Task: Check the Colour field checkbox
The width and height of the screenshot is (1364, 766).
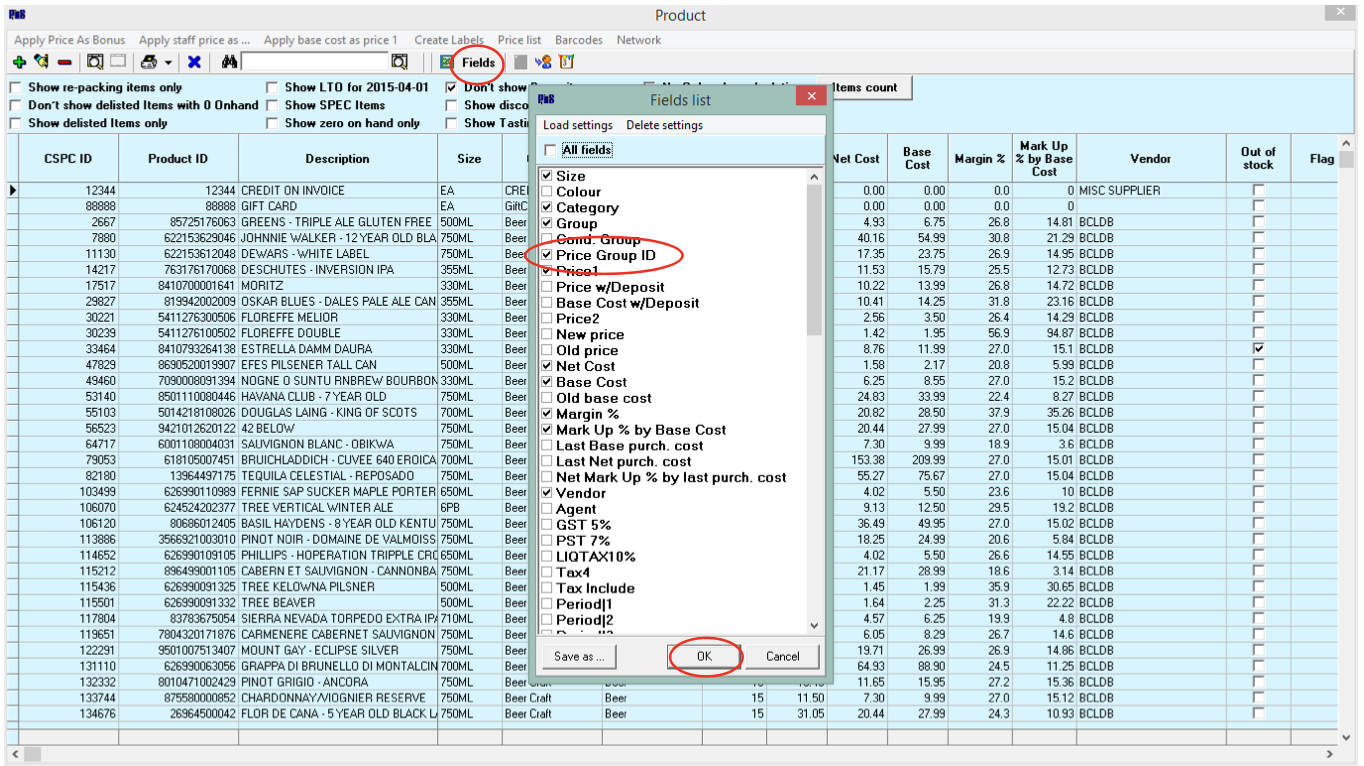Action: pos(546,192)
